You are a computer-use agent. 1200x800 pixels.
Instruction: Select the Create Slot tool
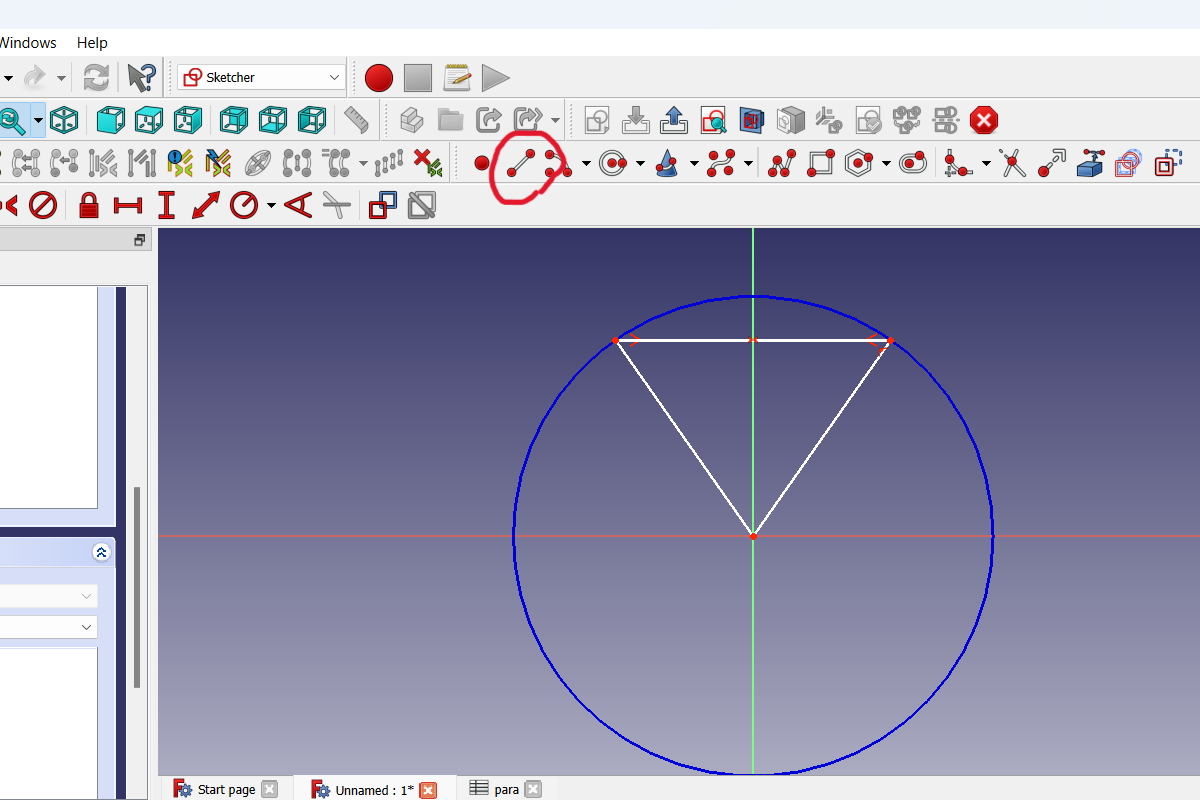pos(913,163)
